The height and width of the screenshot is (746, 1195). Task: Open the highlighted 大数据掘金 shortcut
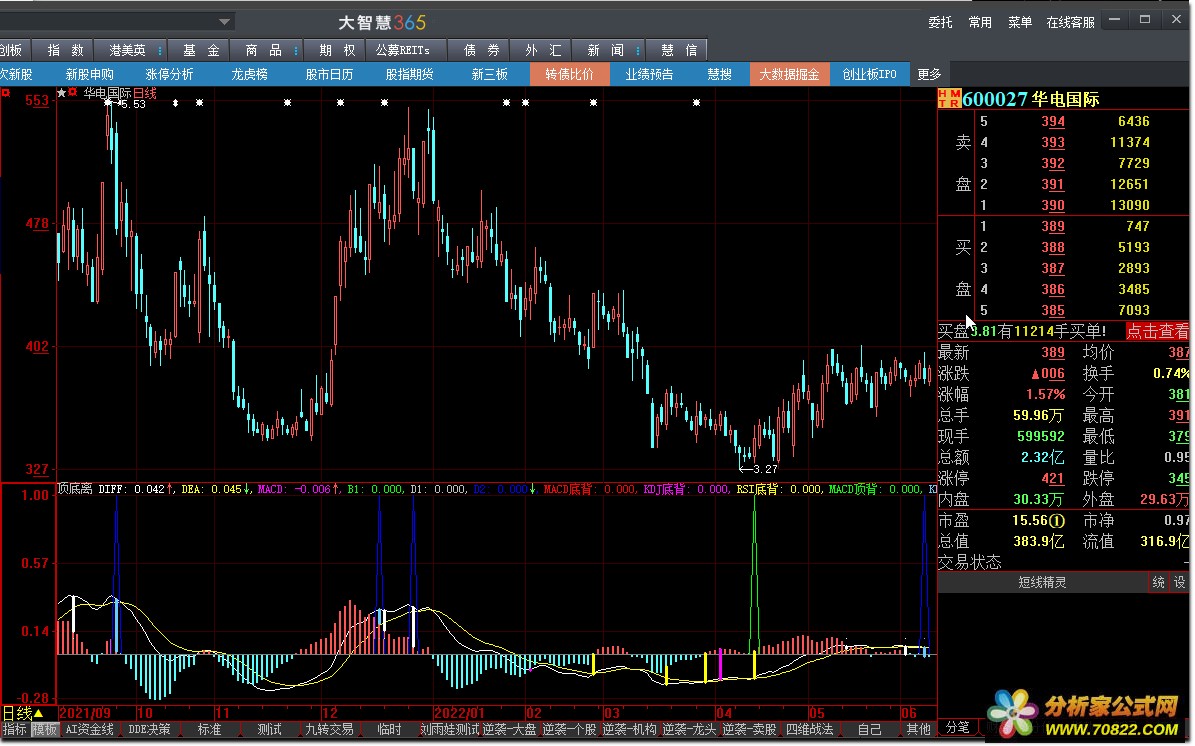pos(789,74)
